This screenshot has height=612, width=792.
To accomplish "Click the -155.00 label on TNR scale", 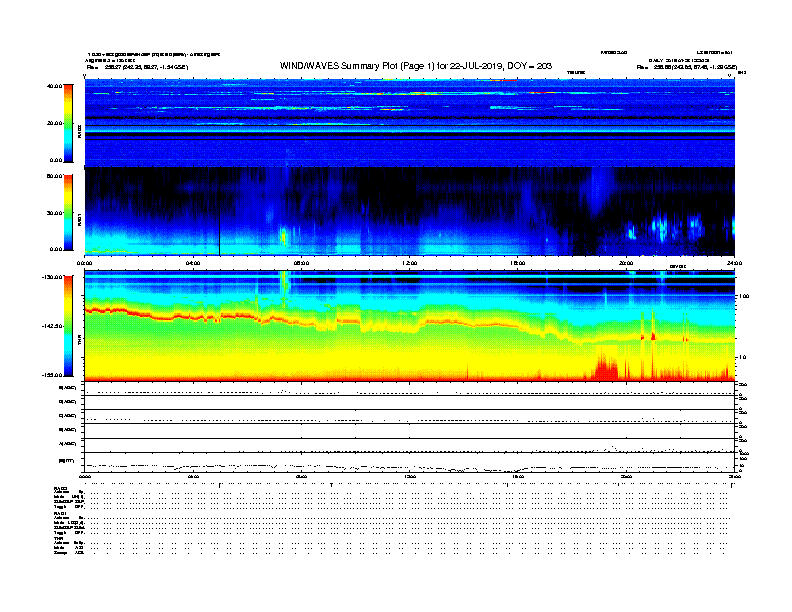I will coord(52,375).
